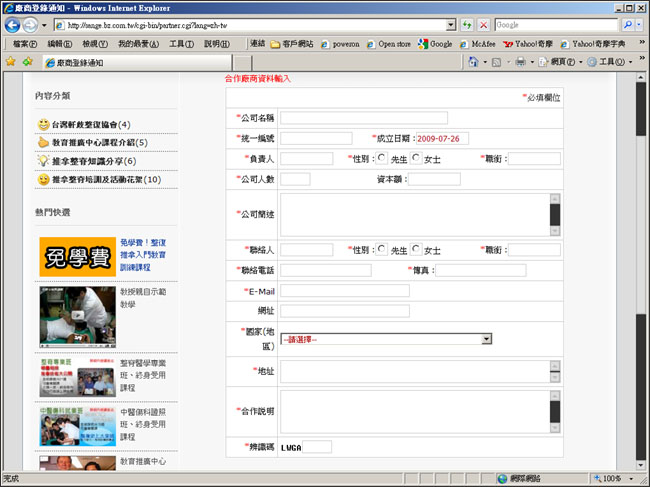Click the Stop loading X icon
650x487 pixels.
pyautogui.click(x=483, y=25)
